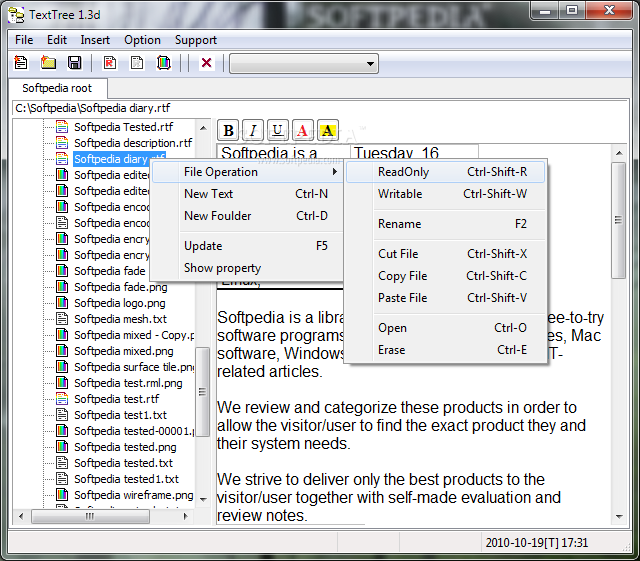640x561 pixels.
Task: Choose Rename from submenu
Action: [445, 224]
